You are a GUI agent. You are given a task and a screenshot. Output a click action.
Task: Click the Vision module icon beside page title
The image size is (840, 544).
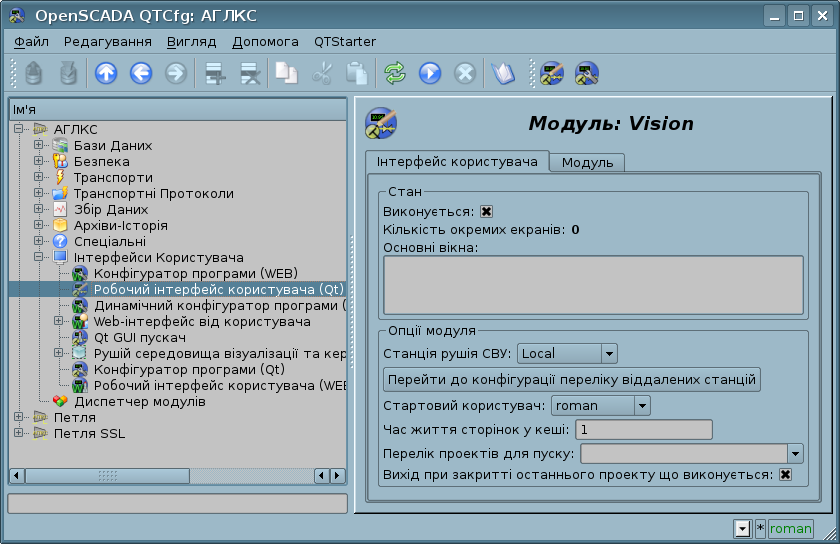pos(381,123)
